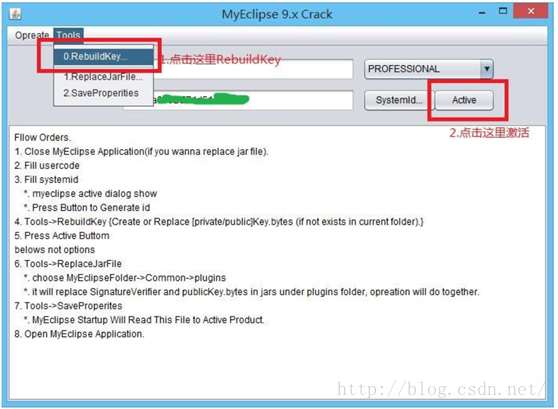Expand the PROFESSIONAL edition dropdown arrow

coord(486,69)
